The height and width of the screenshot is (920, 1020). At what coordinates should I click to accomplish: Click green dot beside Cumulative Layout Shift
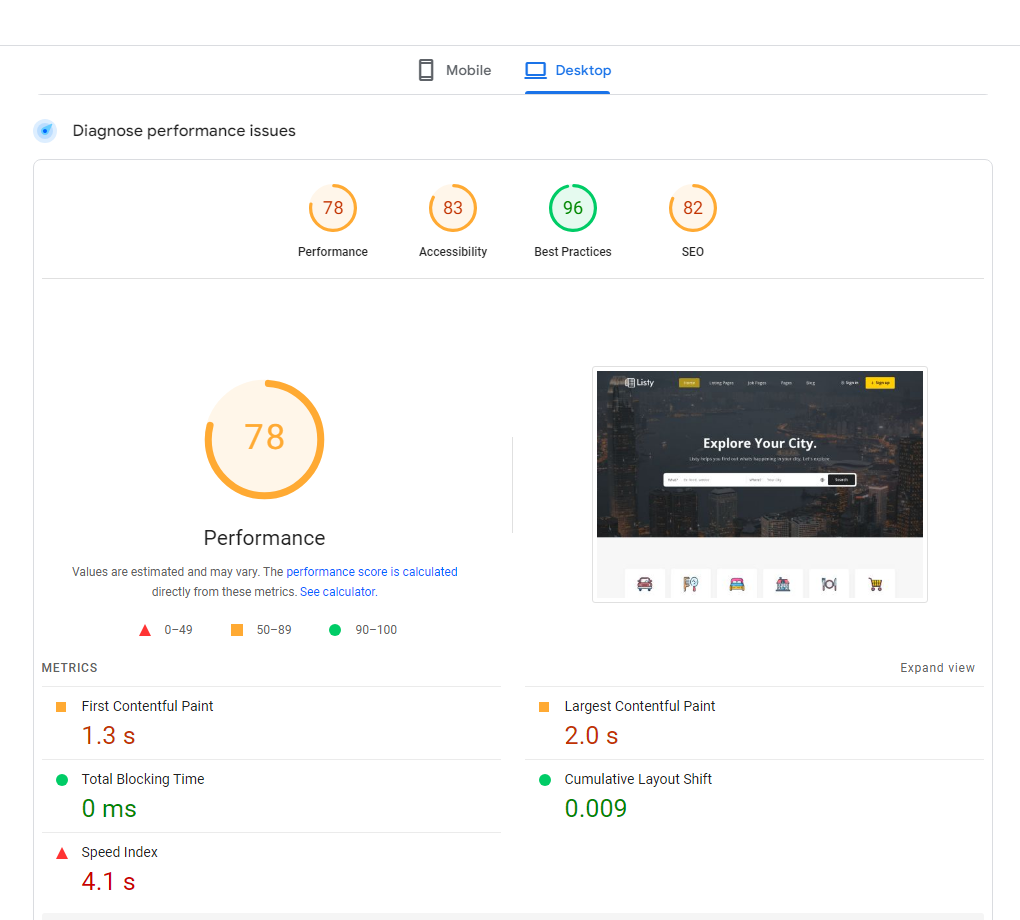tap(545, 780)
